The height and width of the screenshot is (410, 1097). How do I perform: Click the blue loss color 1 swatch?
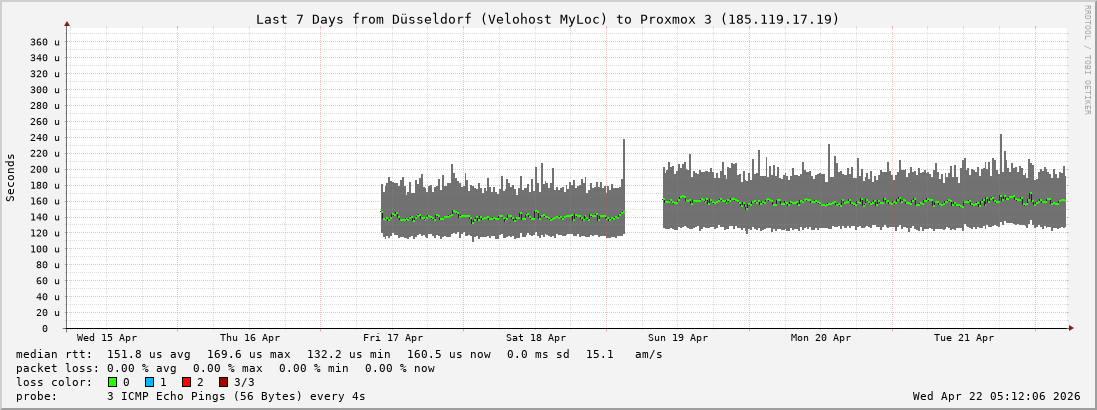pyautogui.click(x=149, y=382)
